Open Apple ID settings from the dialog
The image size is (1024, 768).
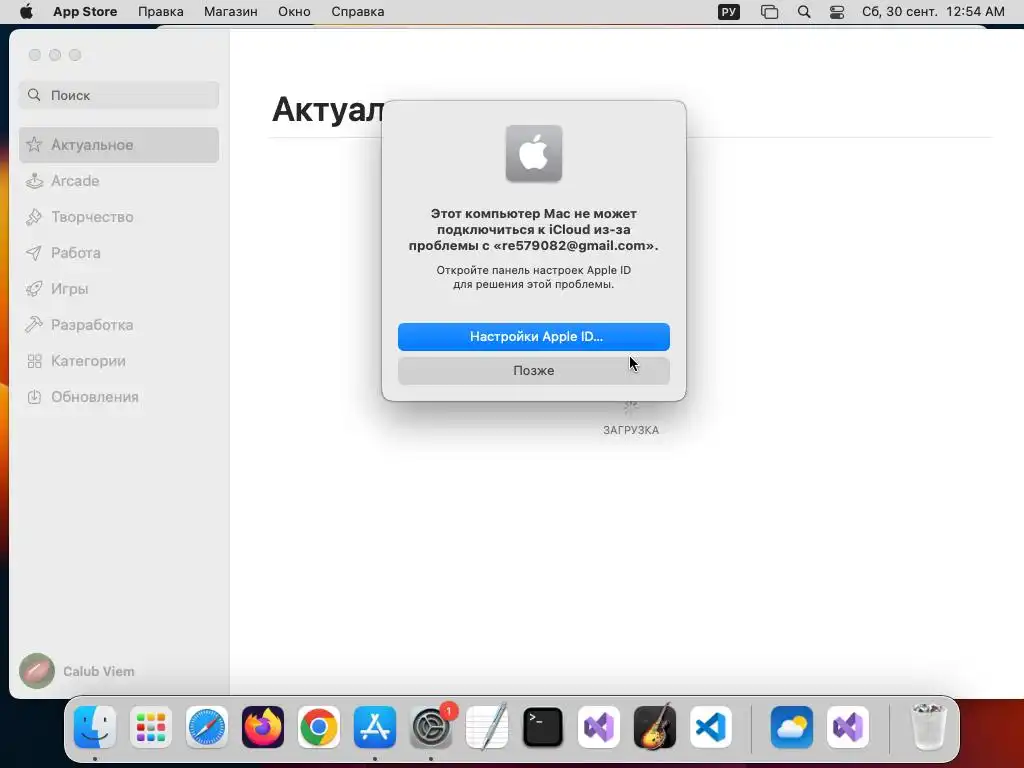(534, 336)
